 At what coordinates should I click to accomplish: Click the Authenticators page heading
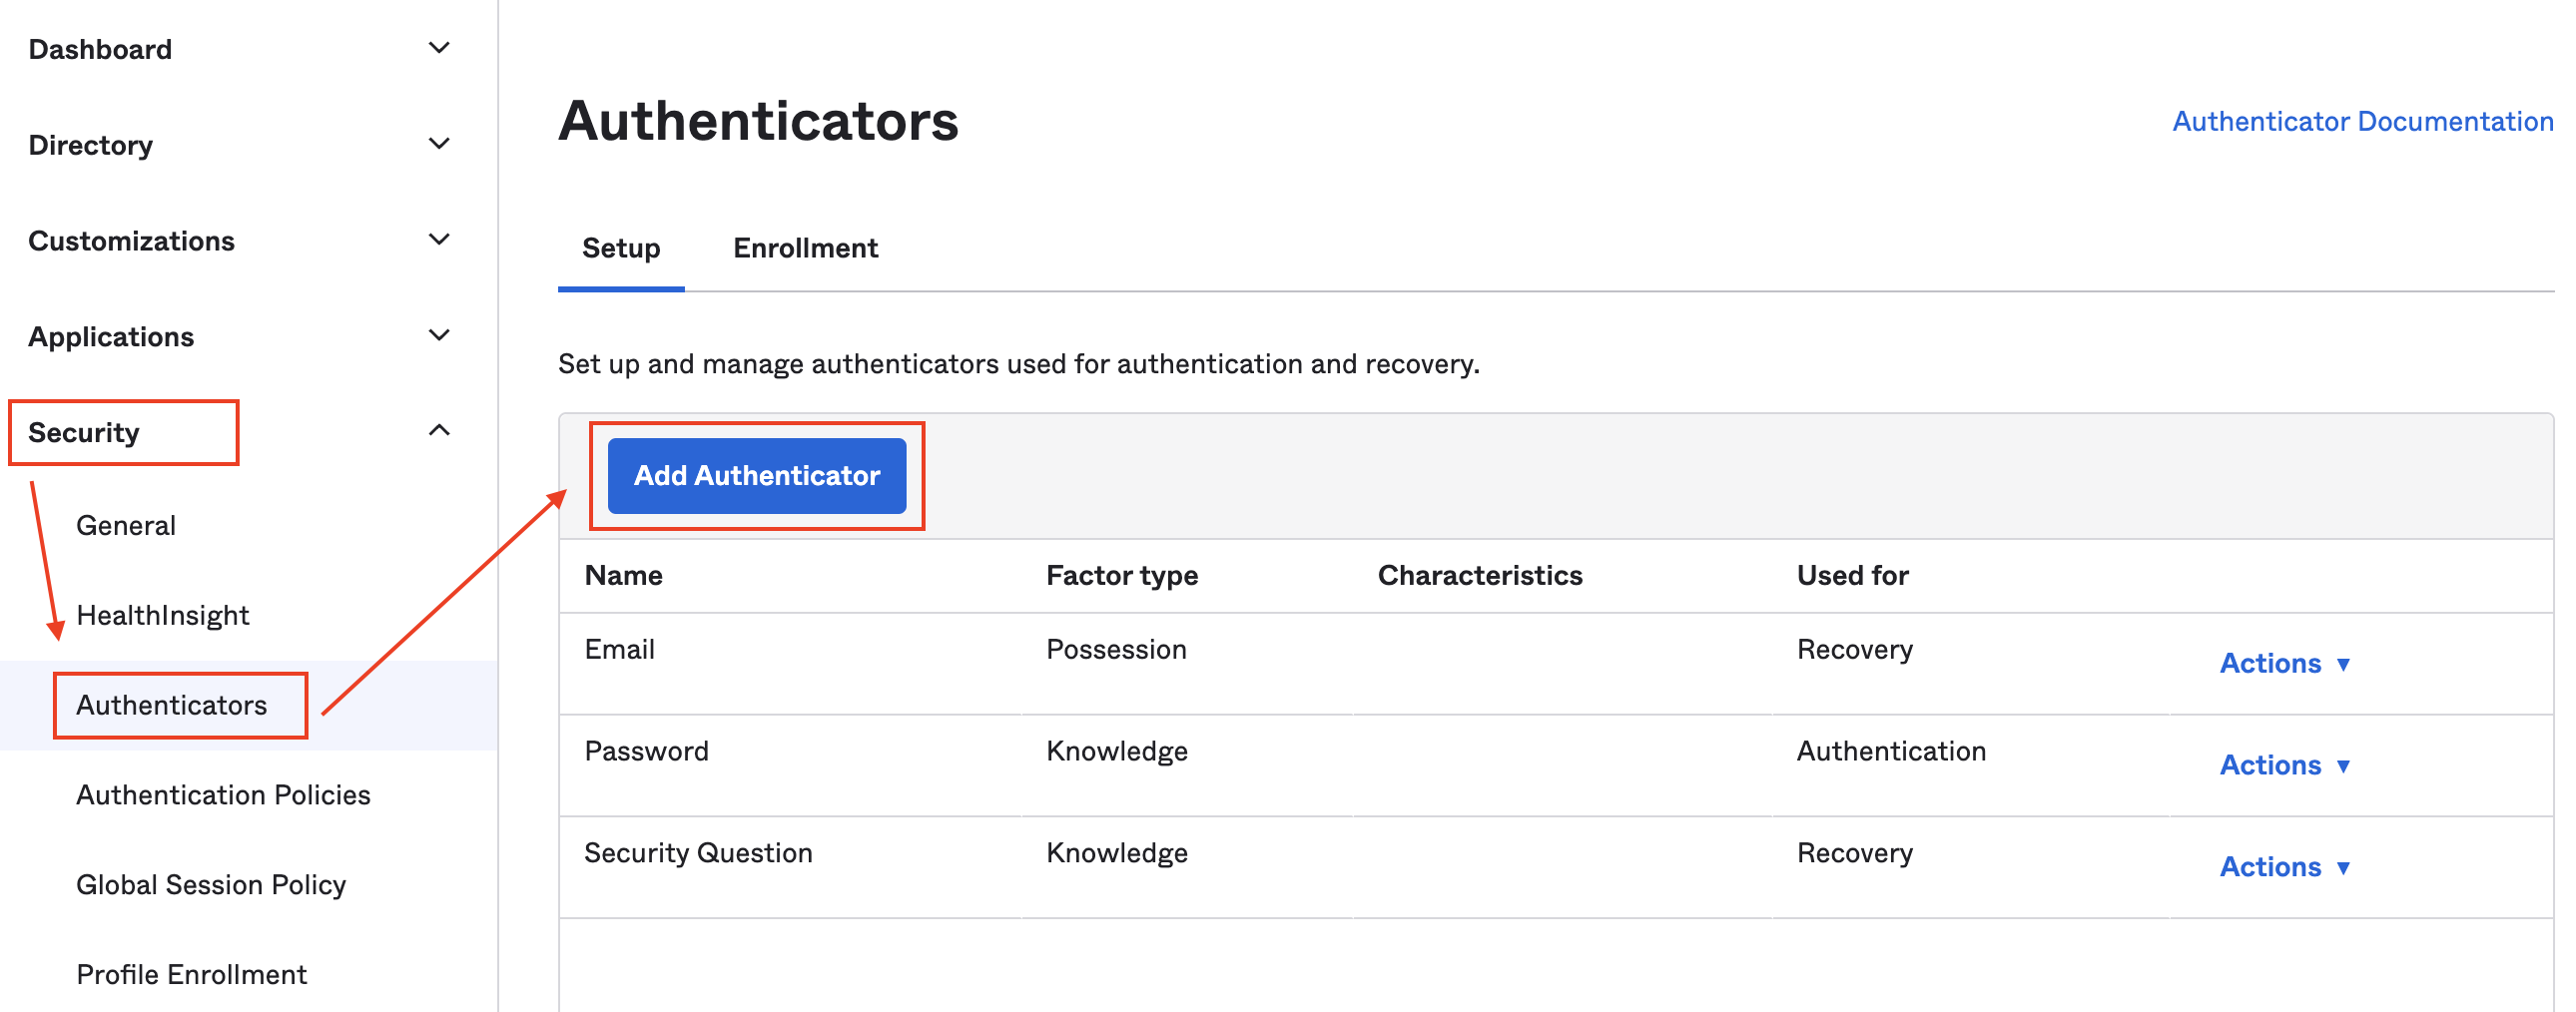[x=758, y=121]
